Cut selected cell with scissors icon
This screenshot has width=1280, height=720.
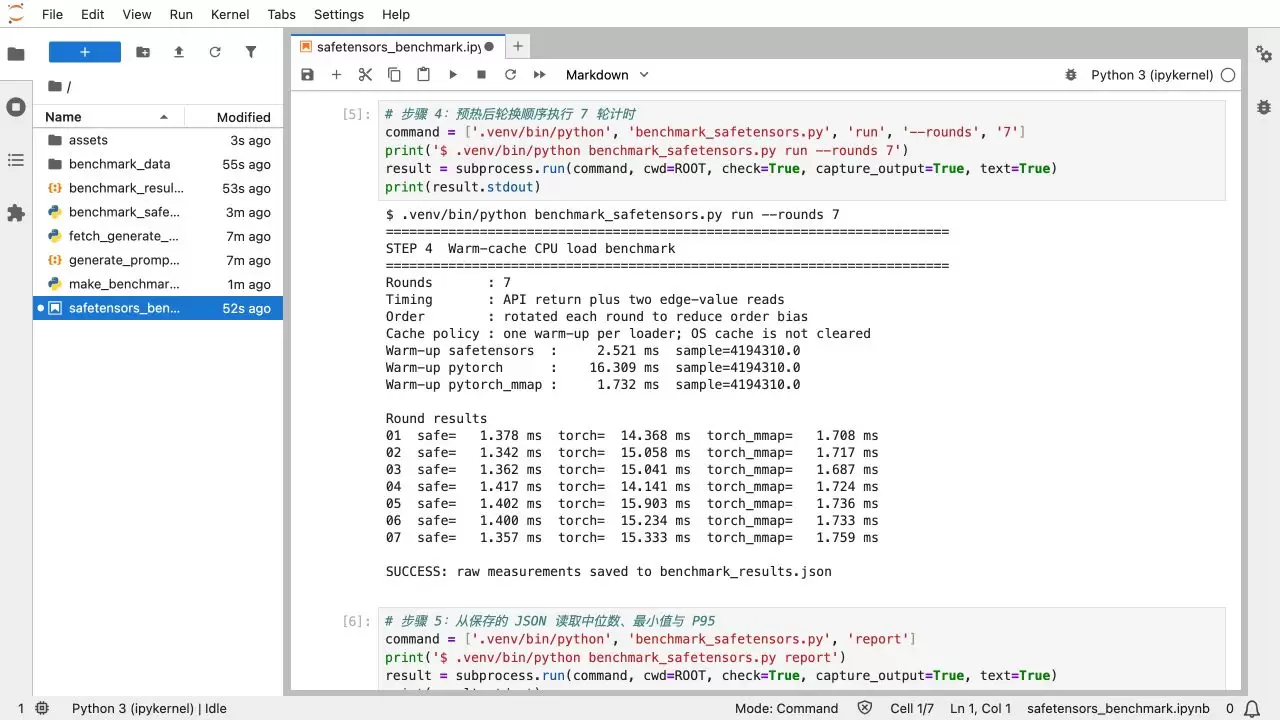click(365, 75)
